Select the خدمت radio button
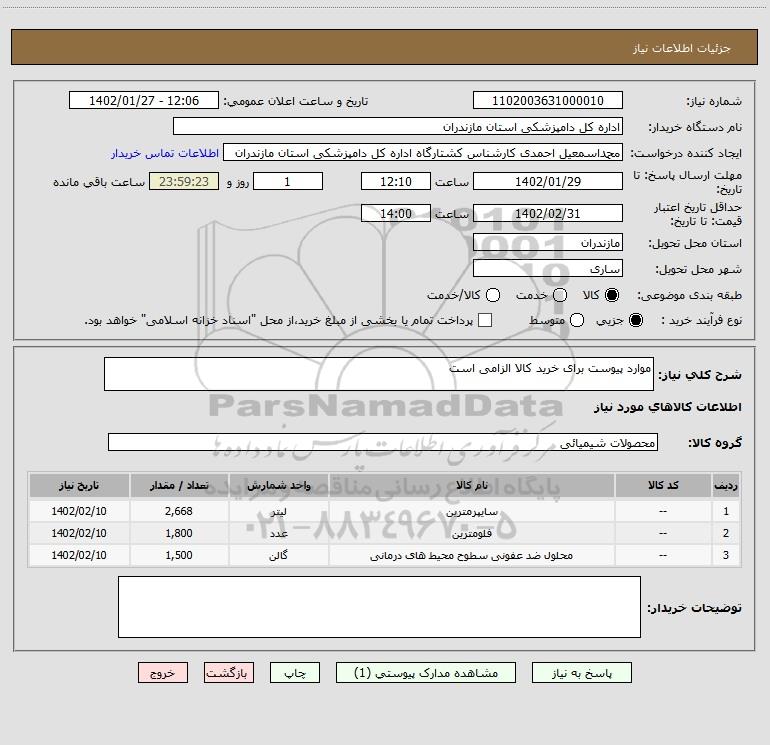770x745 pixels. point(560,295)
